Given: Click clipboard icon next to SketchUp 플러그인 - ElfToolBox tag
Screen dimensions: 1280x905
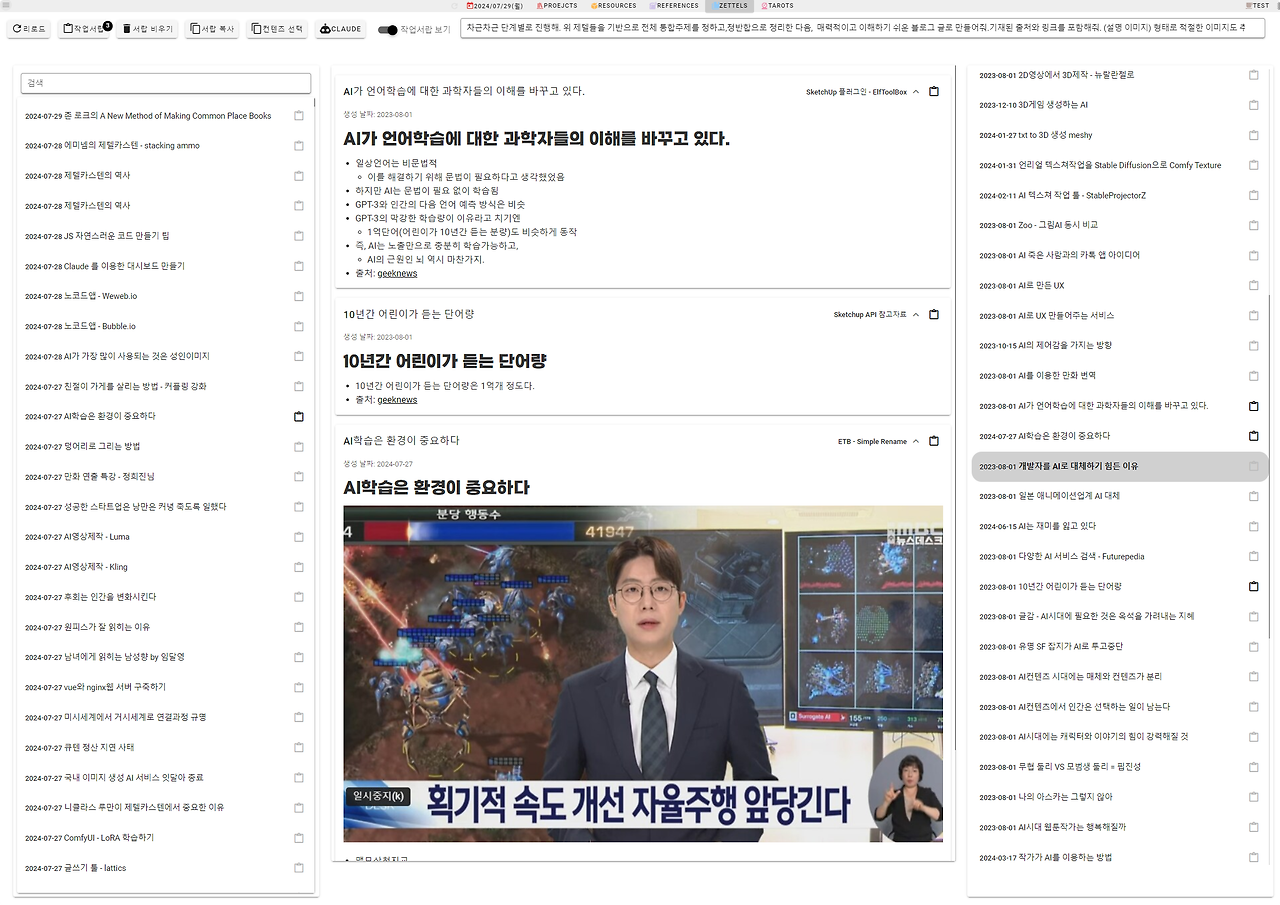Looking at the screenshot, I should tap(934, 92).
